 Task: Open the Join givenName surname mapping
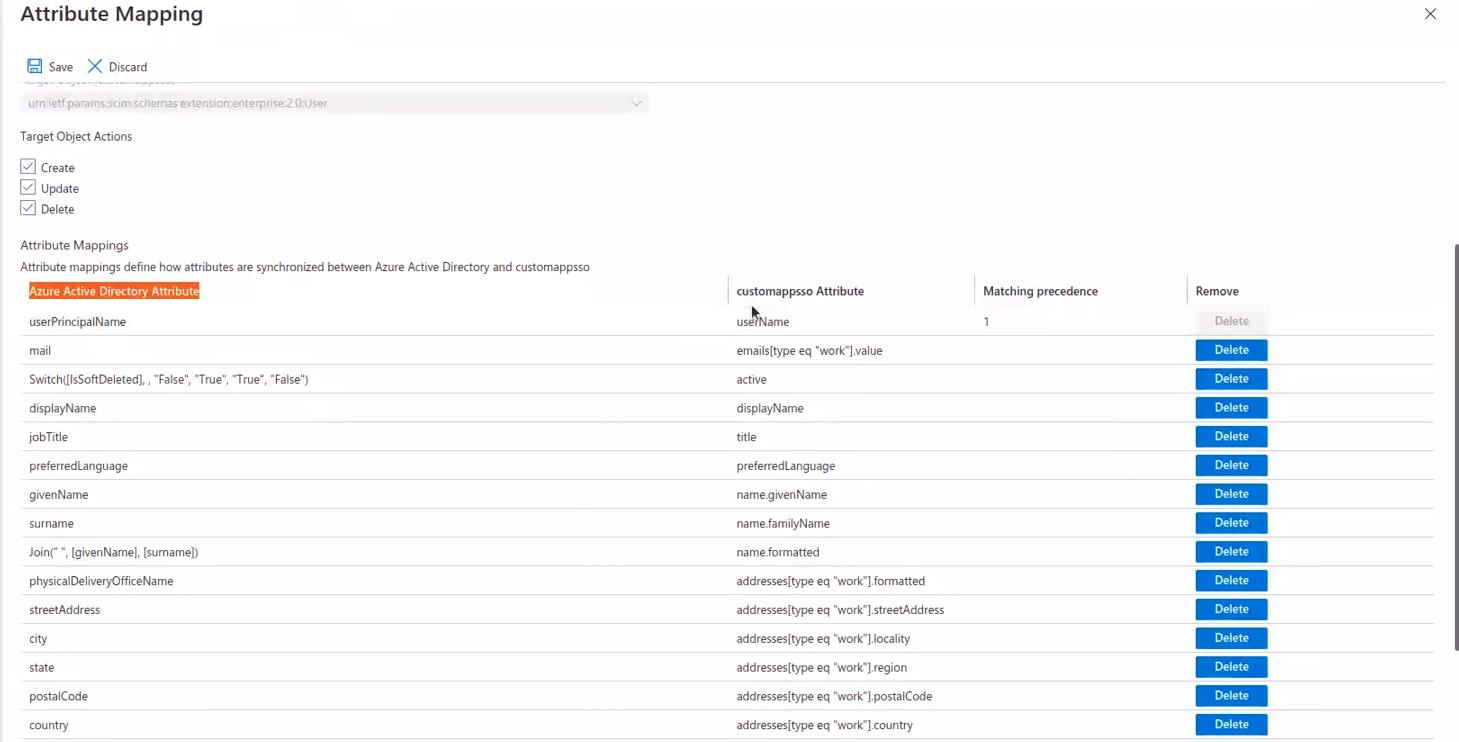(113, 553)
